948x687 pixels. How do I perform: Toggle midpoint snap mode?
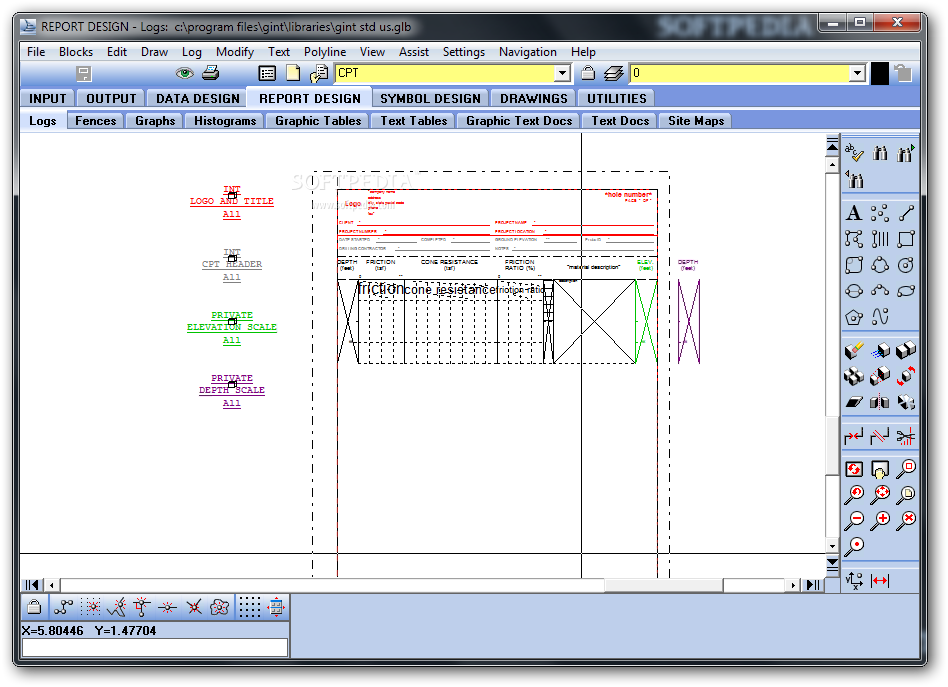coord(167,607)
